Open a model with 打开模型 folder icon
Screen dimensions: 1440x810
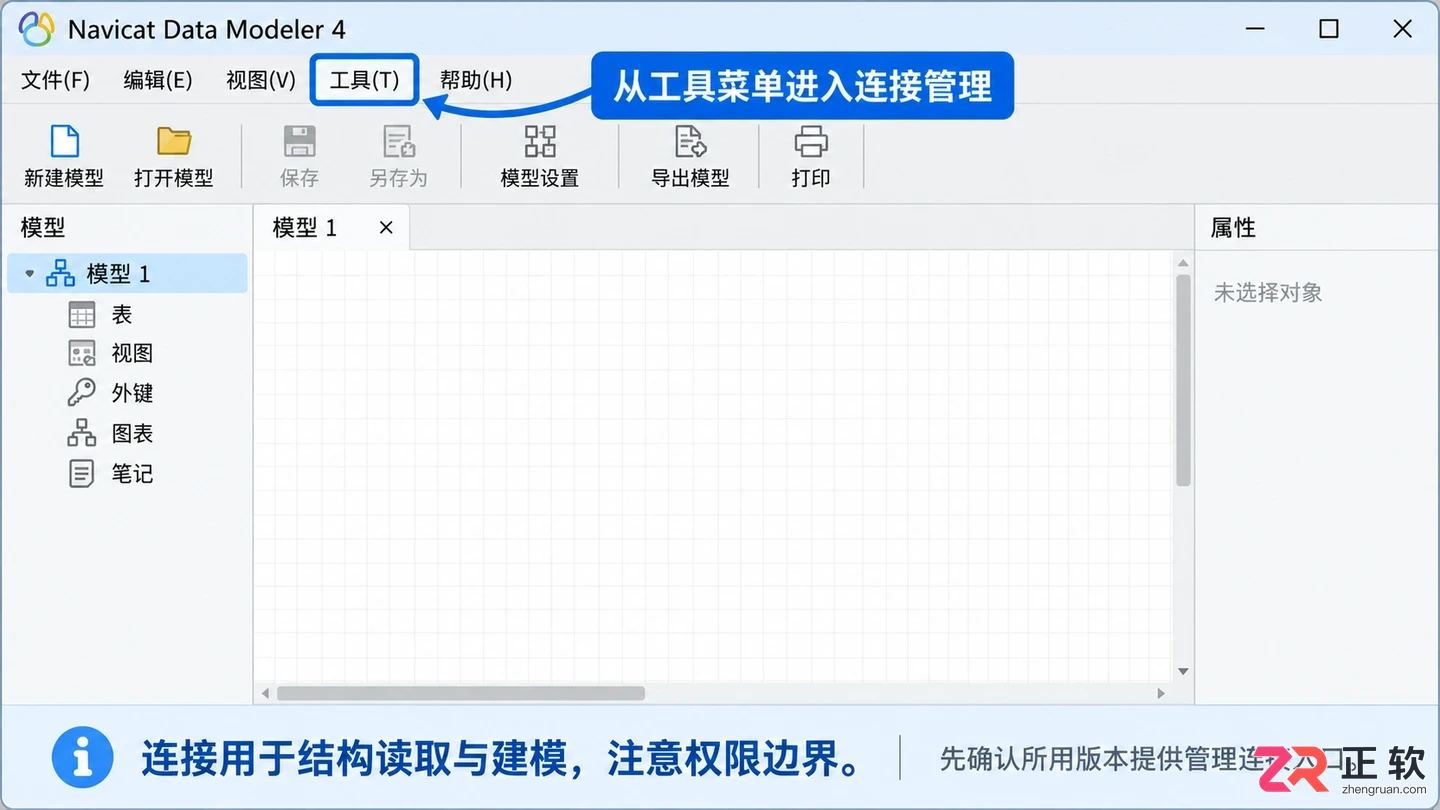pos(174,141)
